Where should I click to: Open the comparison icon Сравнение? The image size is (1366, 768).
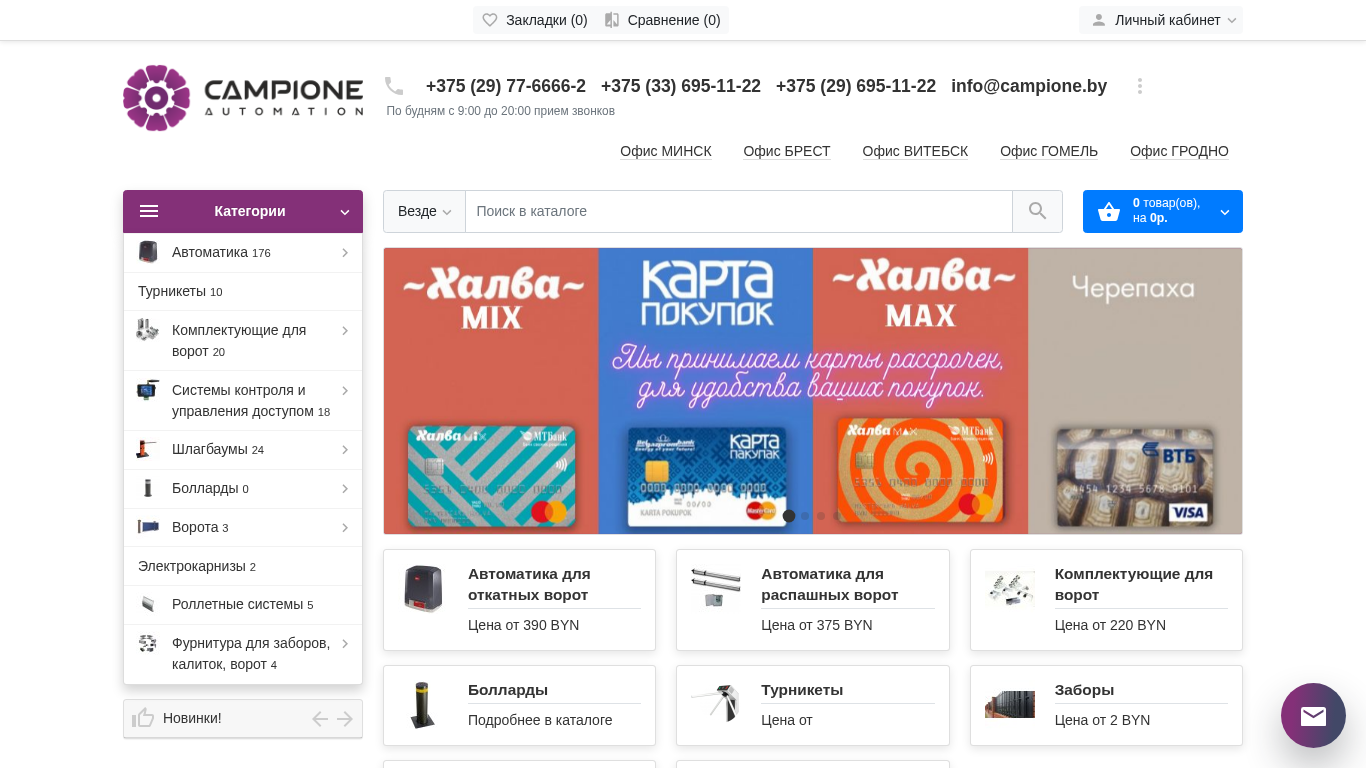click(x=612, y=20)
